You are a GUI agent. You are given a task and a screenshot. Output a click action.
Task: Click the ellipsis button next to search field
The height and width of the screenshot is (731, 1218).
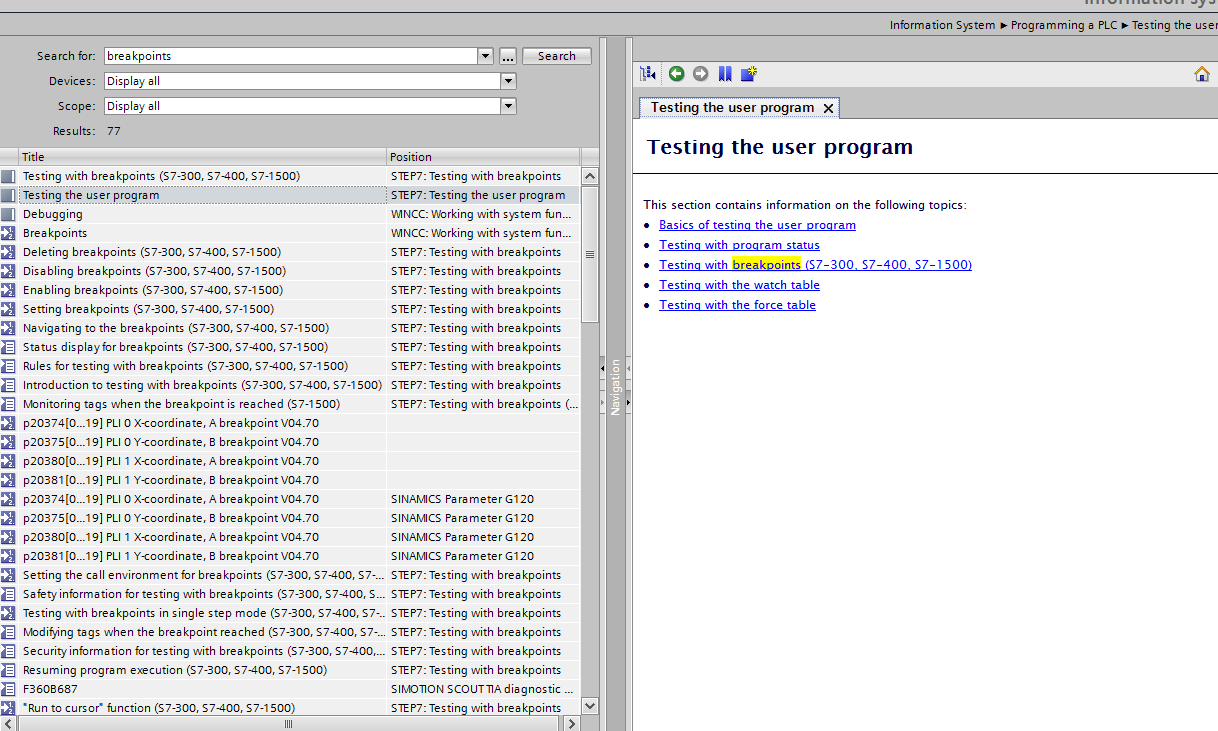coord(507,56)
